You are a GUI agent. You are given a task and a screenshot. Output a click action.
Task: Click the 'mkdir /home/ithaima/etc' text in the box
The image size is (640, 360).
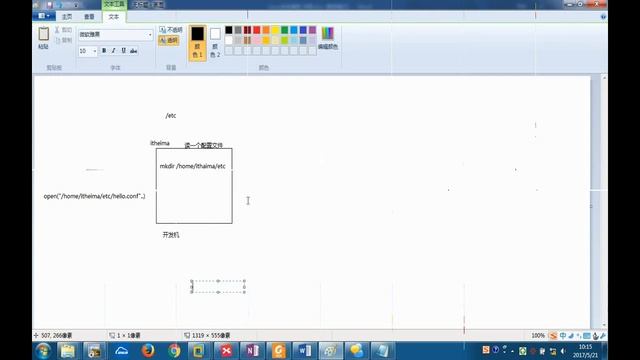click(x=192, y=166)
